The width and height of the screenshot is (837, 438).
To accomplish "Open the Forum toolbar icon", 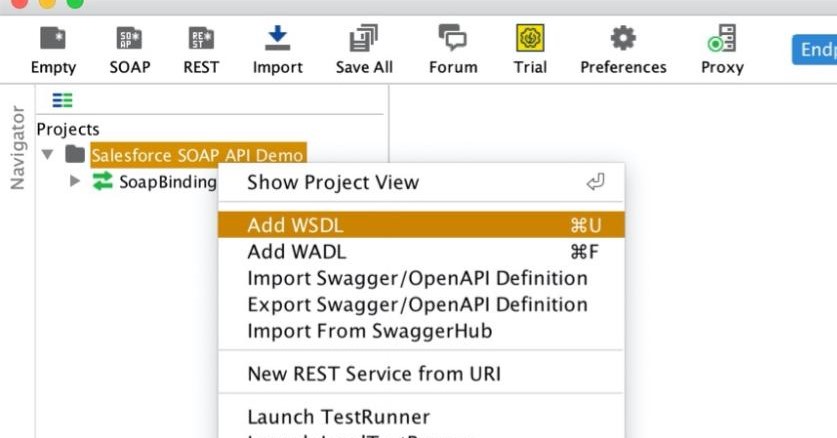I will [452, 40].
